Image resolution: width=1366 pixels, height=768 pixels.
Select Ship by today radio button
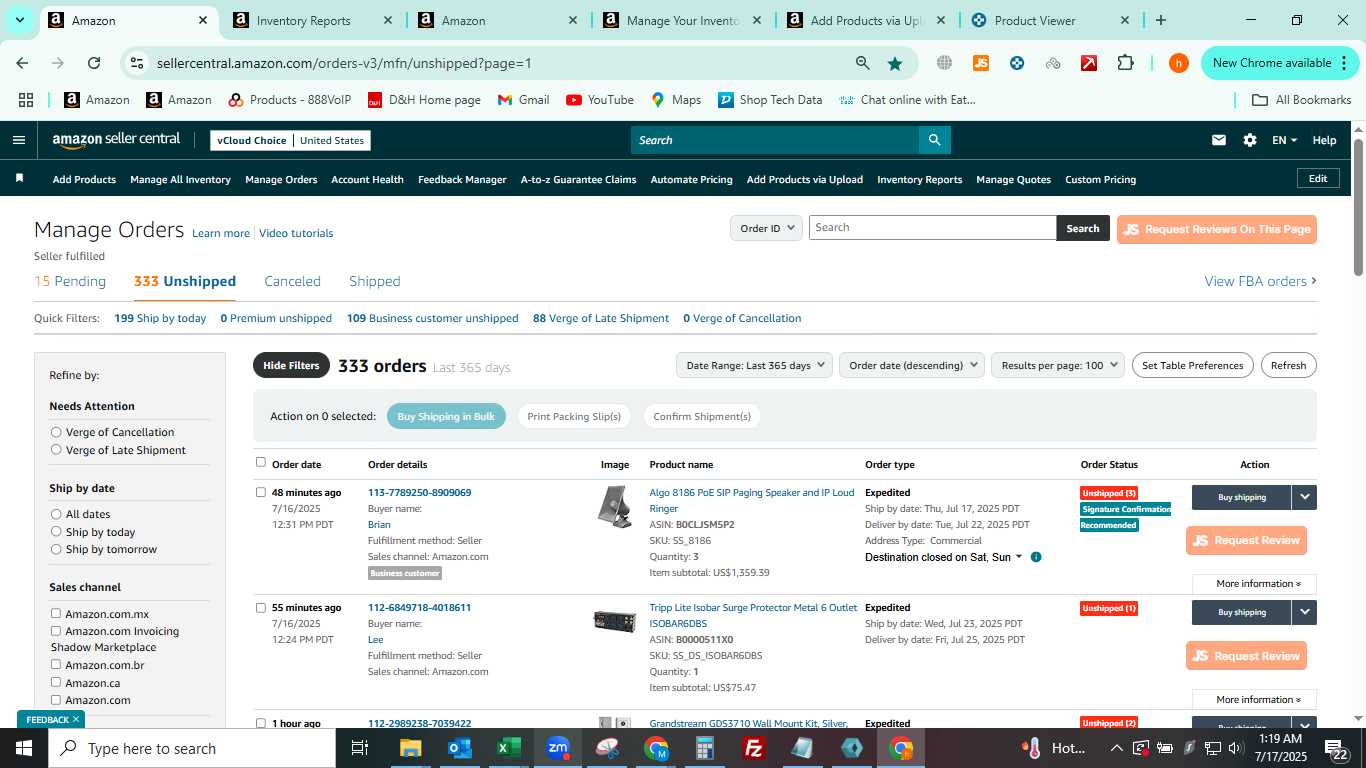(56, 532)
